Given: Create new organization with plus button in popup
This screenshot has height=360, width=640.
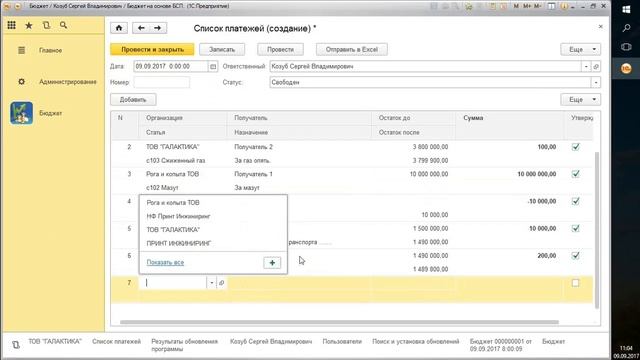Looking at the screenshot, I should click(272, 263).
